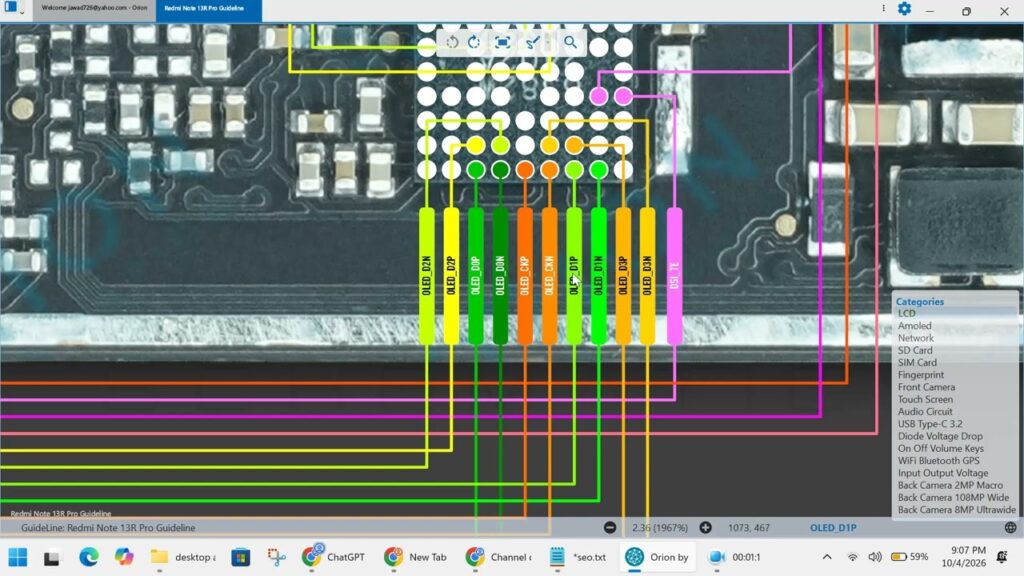Image resolution: width=1024 pixels, height=576 pixels.
Task: Open the Network category
Action: [x=916, y=338]
